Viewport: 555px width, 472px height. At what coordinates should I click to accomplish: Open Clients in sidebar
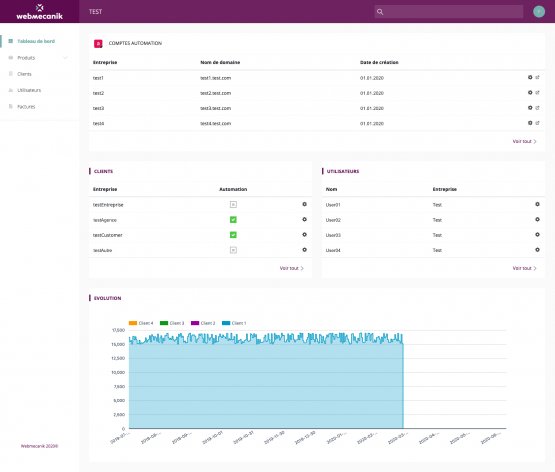pyautogui.click(x=24, y=74)
